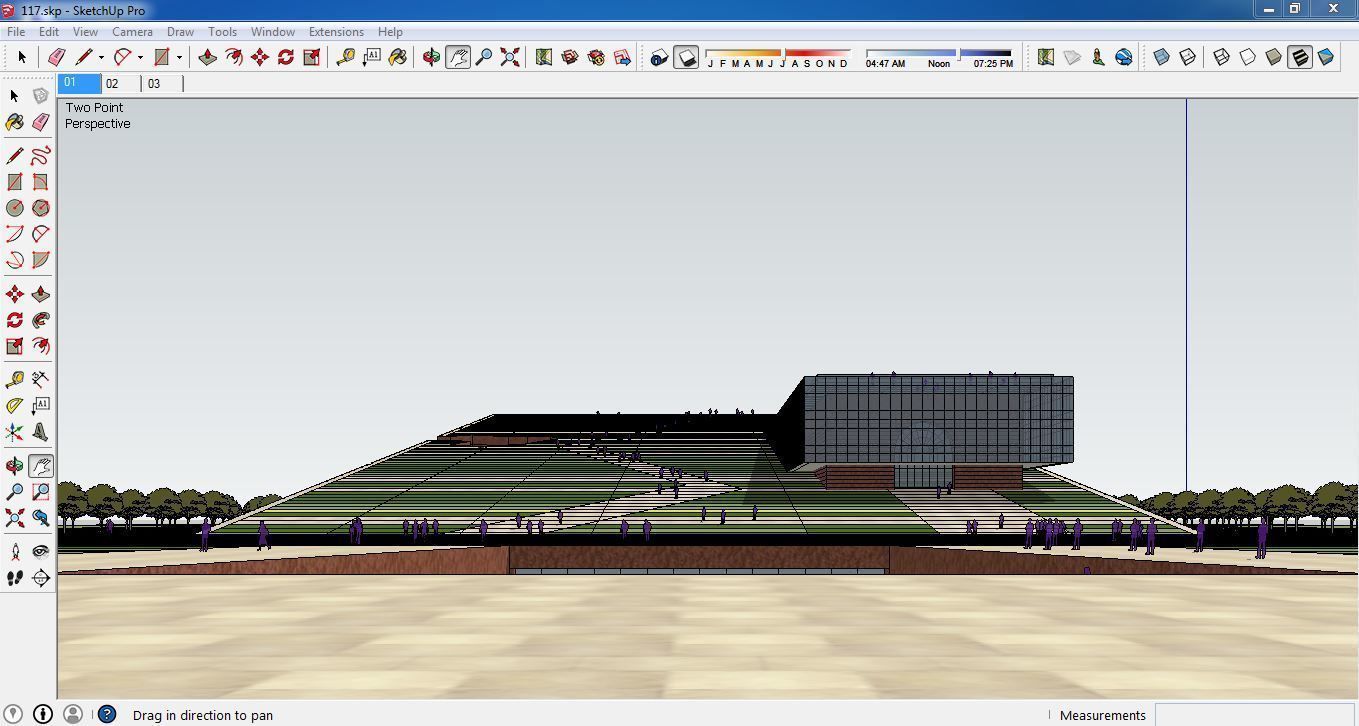Pick Dimension tool in left toolbar

(41, 380)
